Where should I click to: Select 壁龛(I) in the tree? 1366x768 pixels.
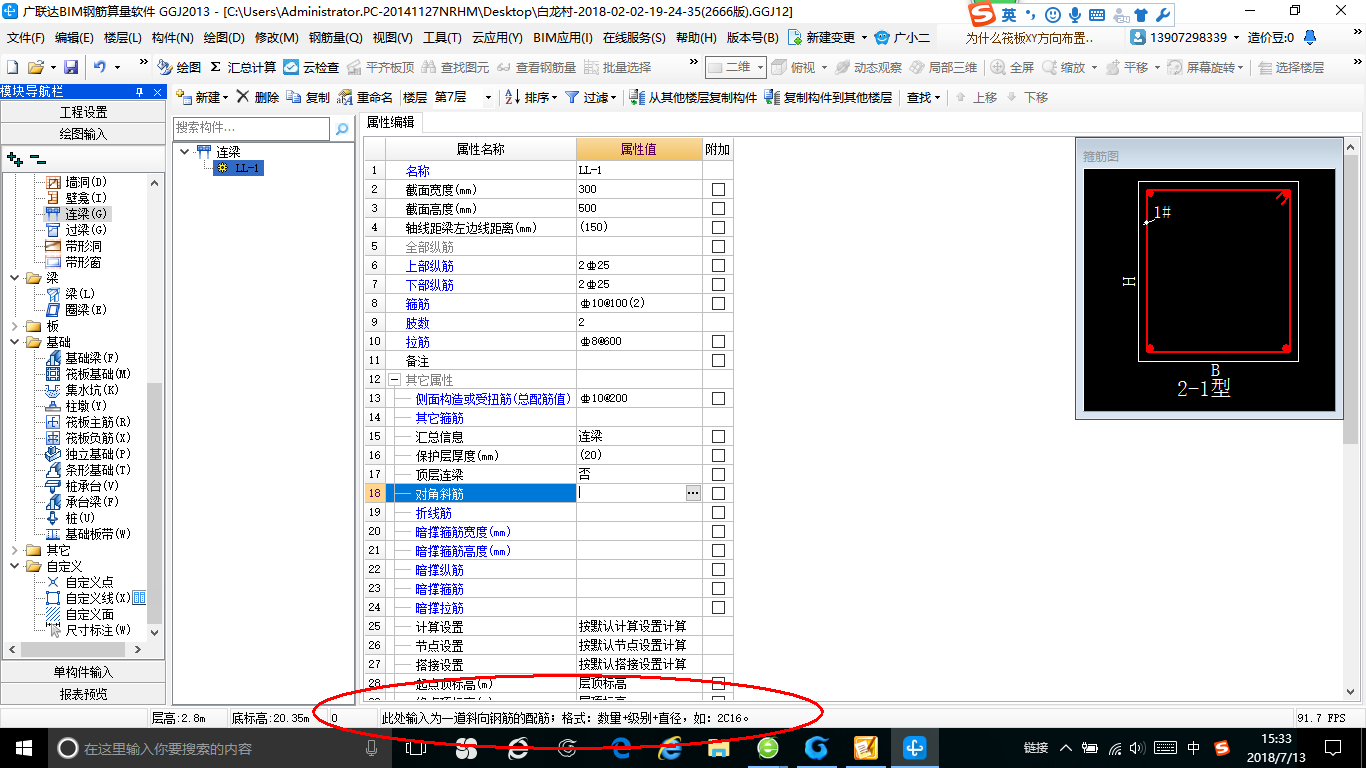86,198
